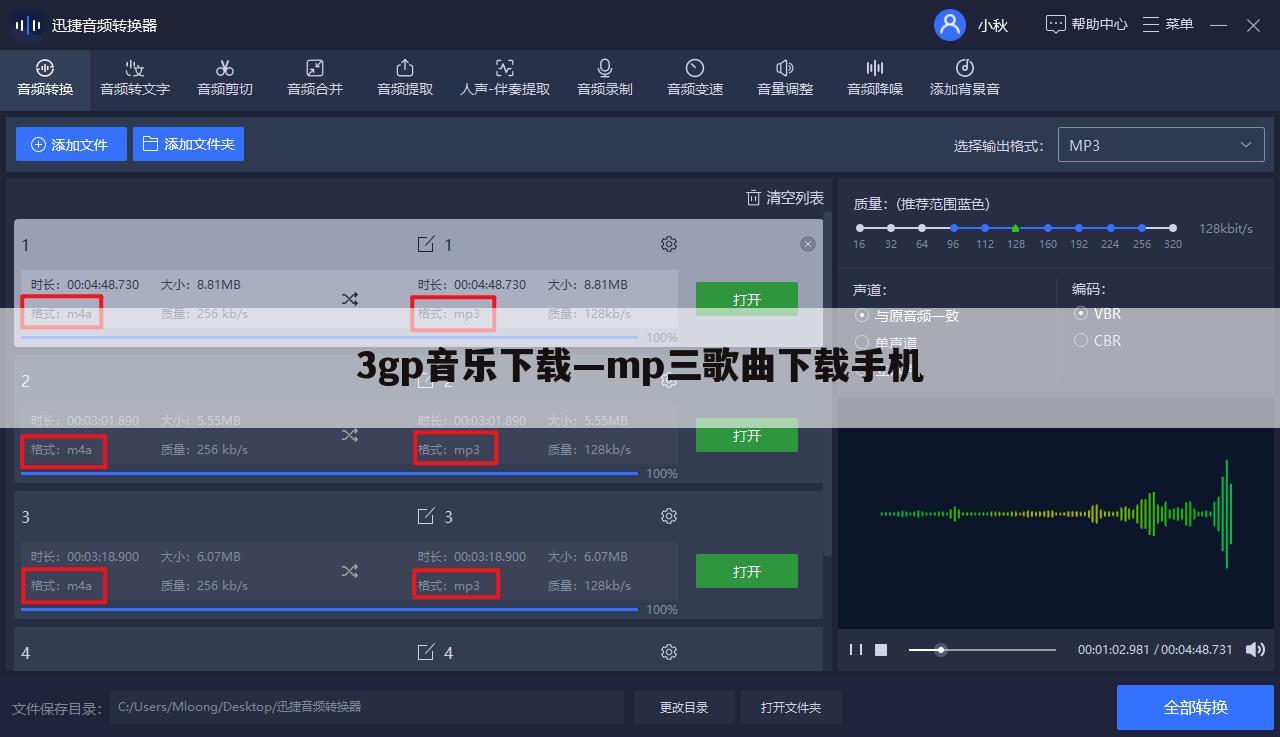1280x737 pixels.
Task: Remove file 1 with its close icon
Action: [x=808, y=244]
